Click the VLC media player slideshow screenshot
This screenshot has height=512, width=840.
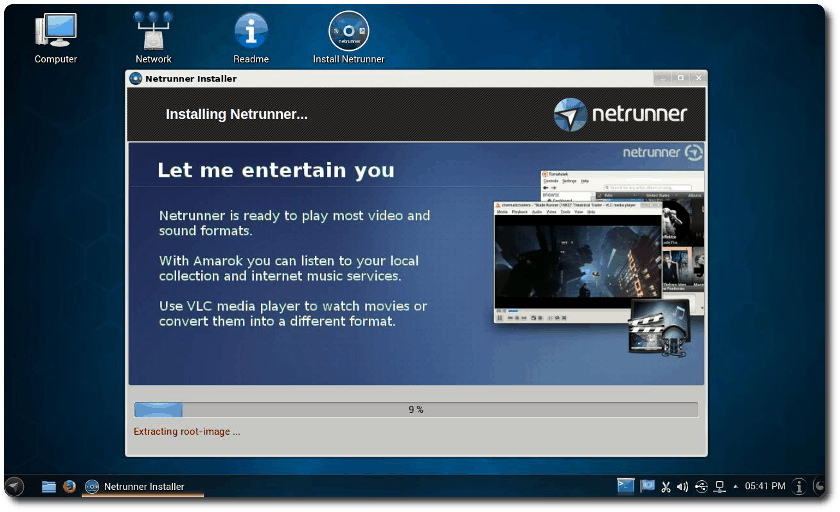(x=578, y=262)
